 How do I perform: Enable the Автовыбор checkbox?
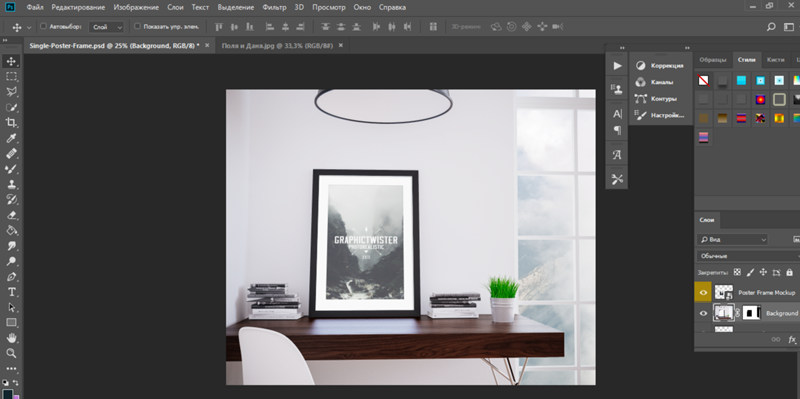click(43, 26)
